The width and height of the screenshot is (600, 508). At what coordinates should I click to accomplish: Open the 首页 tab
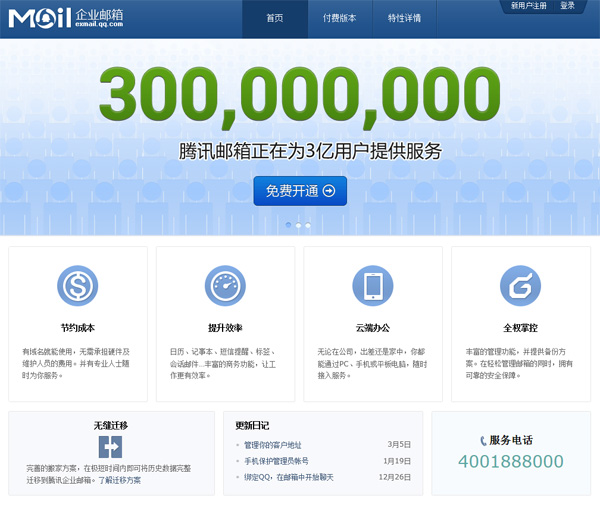tap(275, 19)
